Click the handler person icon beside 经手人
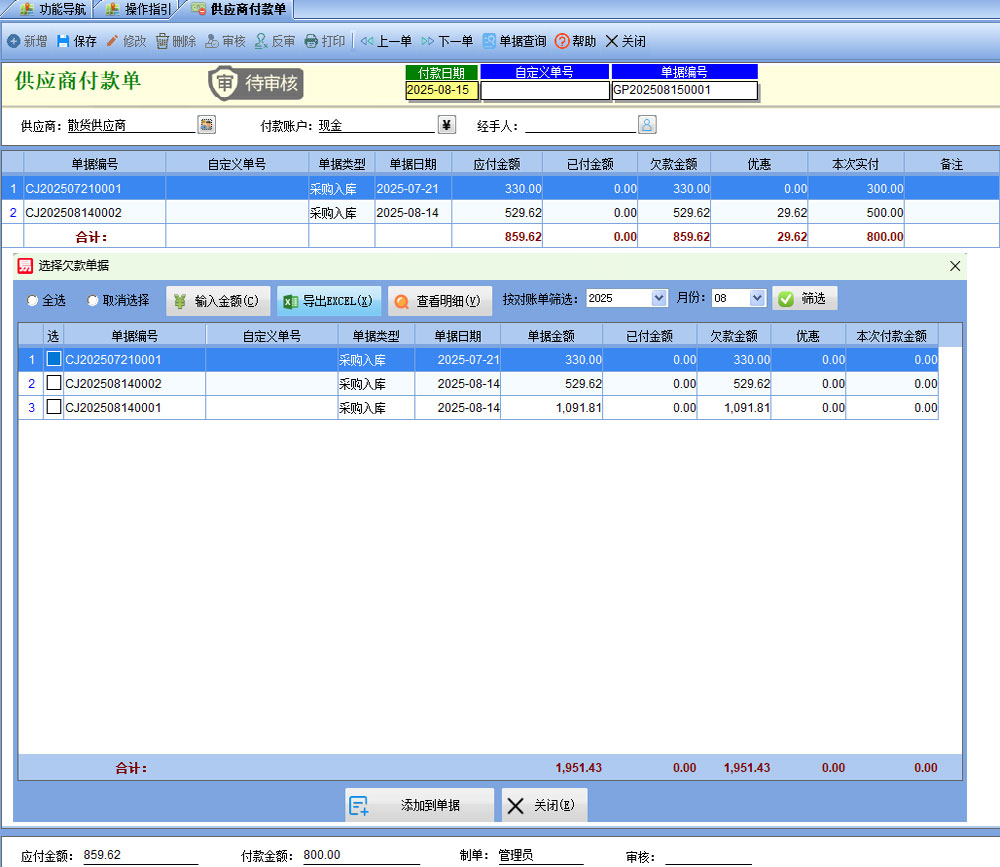Viewport: 1000px width, 867px height. click(647, 125)
